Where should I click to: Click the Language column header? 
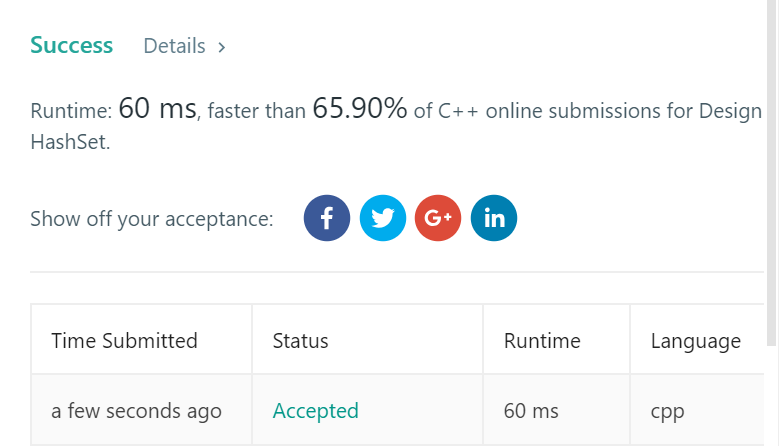696,342
